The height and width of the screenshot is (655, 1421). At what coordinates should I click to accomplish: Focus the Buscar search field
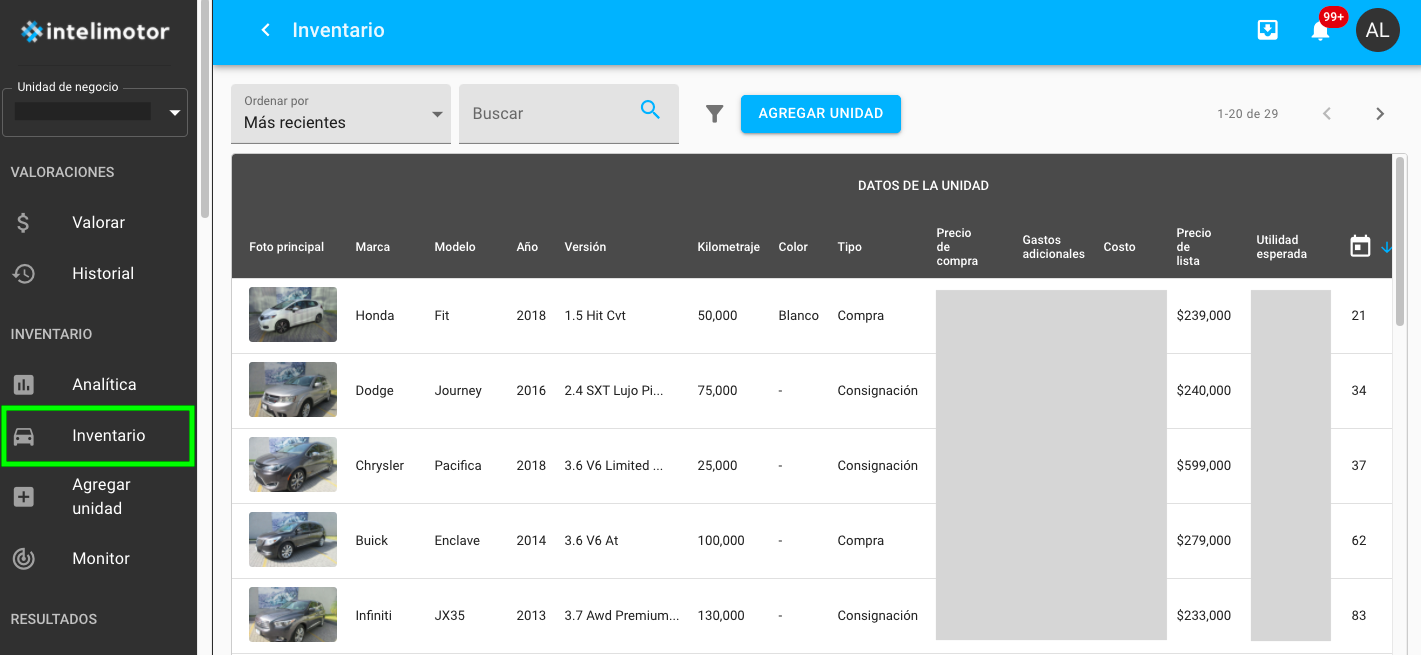(569, 114)
